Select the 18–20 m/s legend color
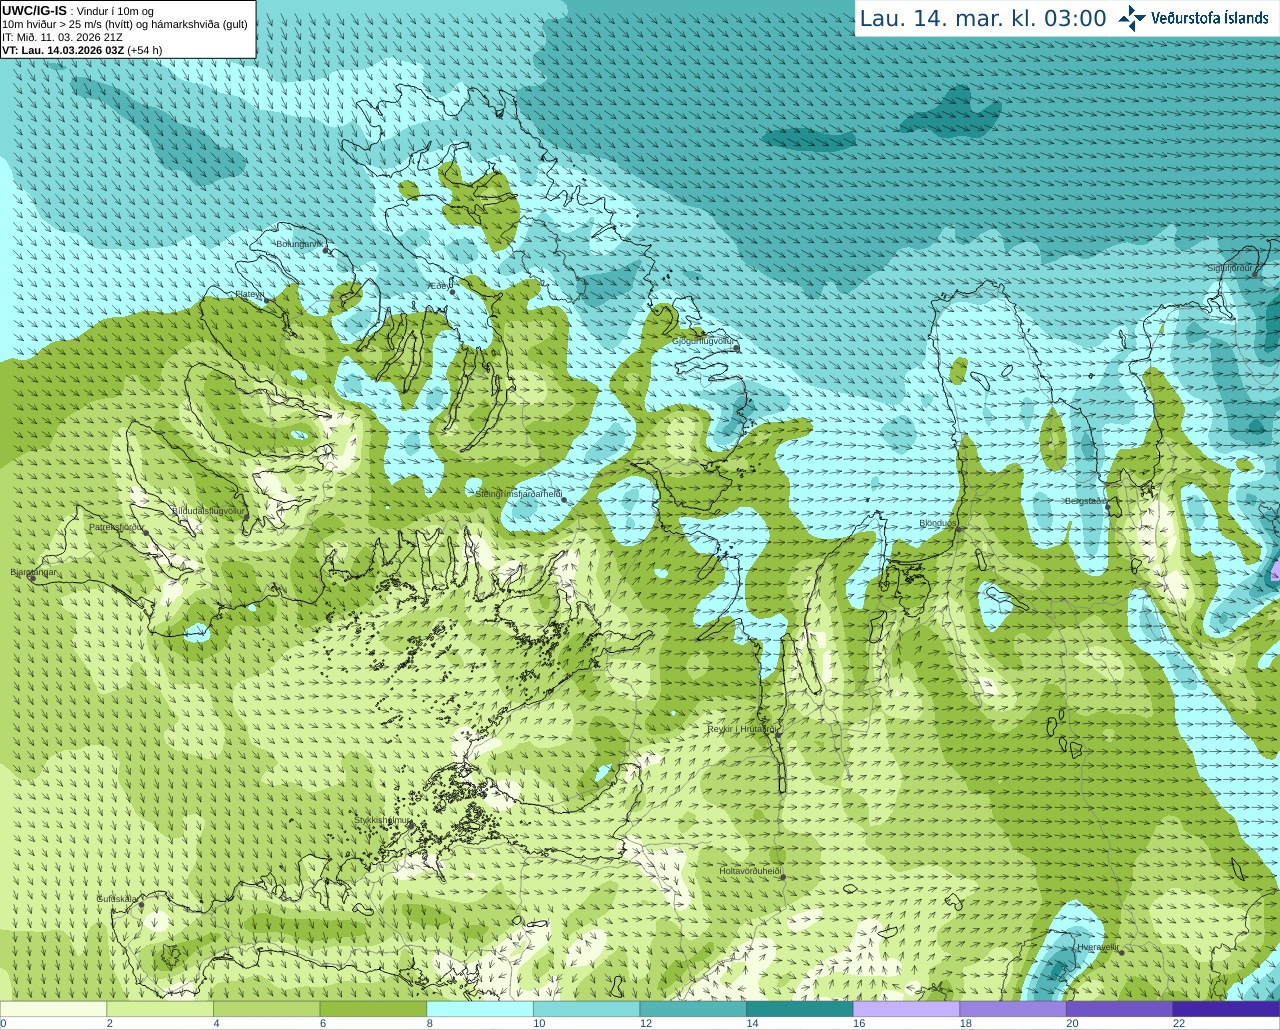Image resolution: width=1280 pixels, height=1030 pixels. [x=1013, y=1009]
